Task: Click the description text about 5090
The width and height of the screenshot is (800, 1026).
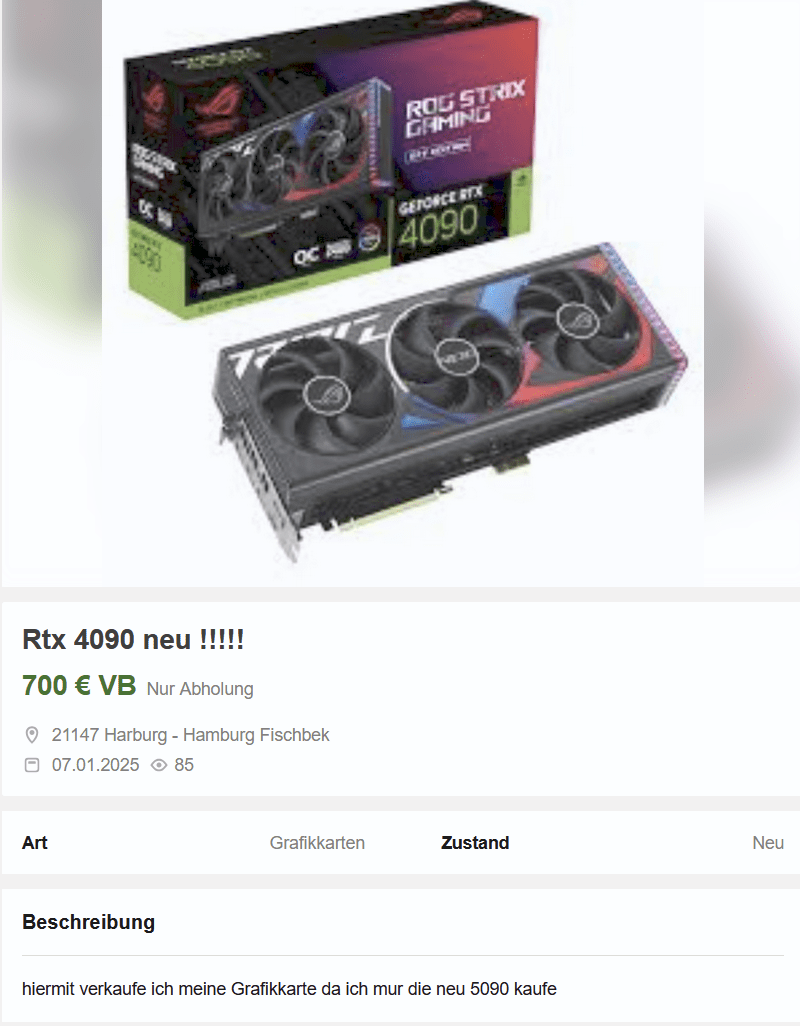Action: coord(289,989)
